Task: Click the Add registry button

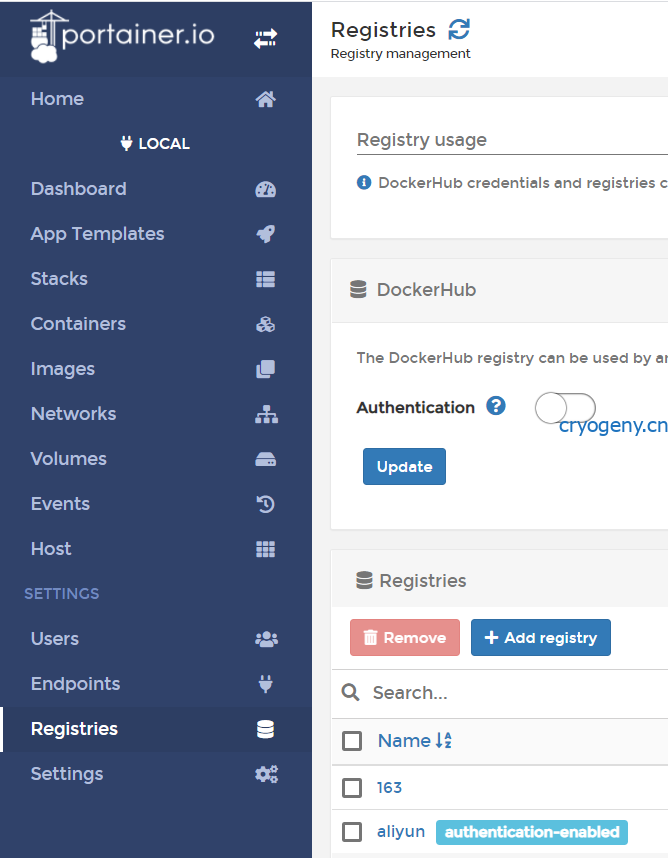Action: pos(541,637)
